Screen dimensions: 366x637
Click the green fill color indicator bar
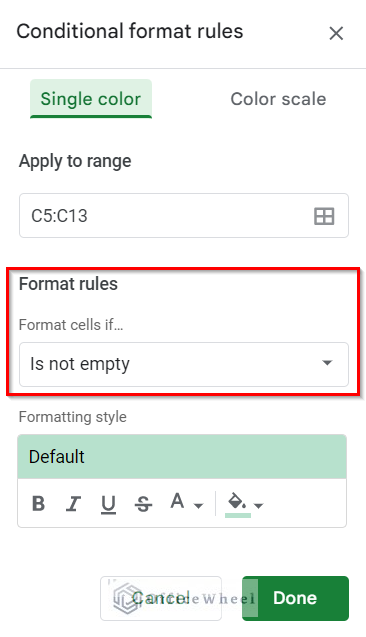(238, 515)
